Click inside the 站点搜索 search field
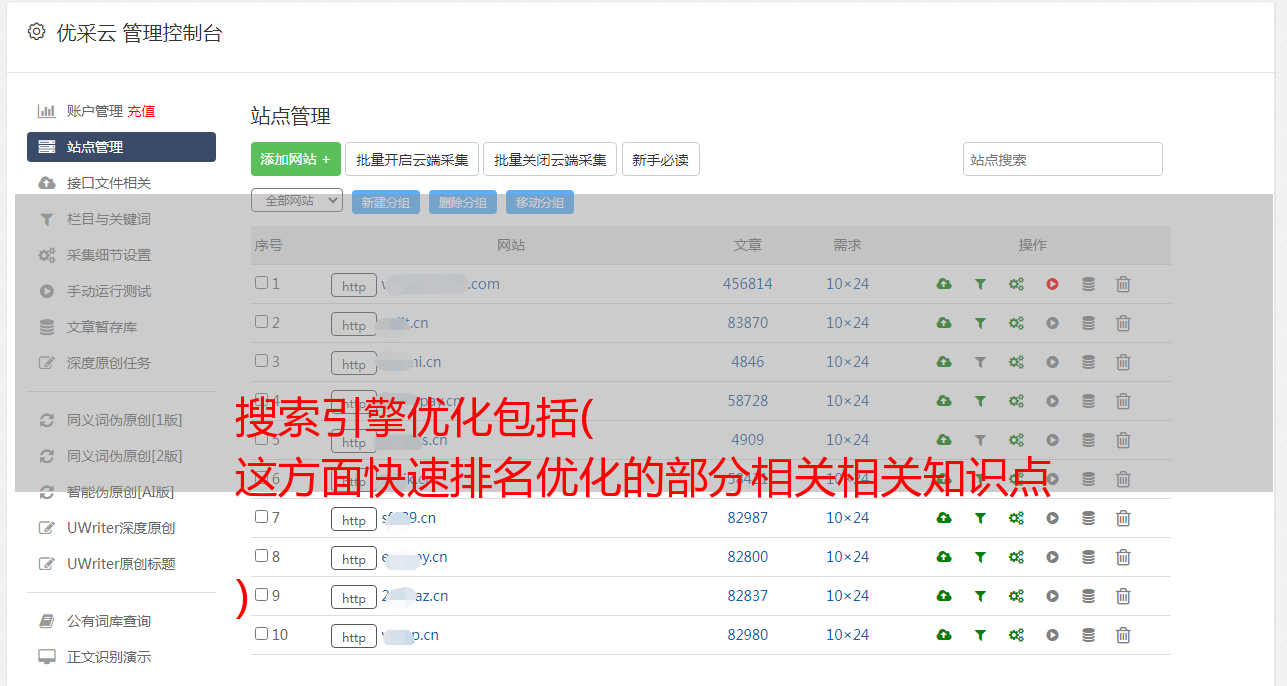Viewport: 1287px width, 686px height. (1063, 159)
